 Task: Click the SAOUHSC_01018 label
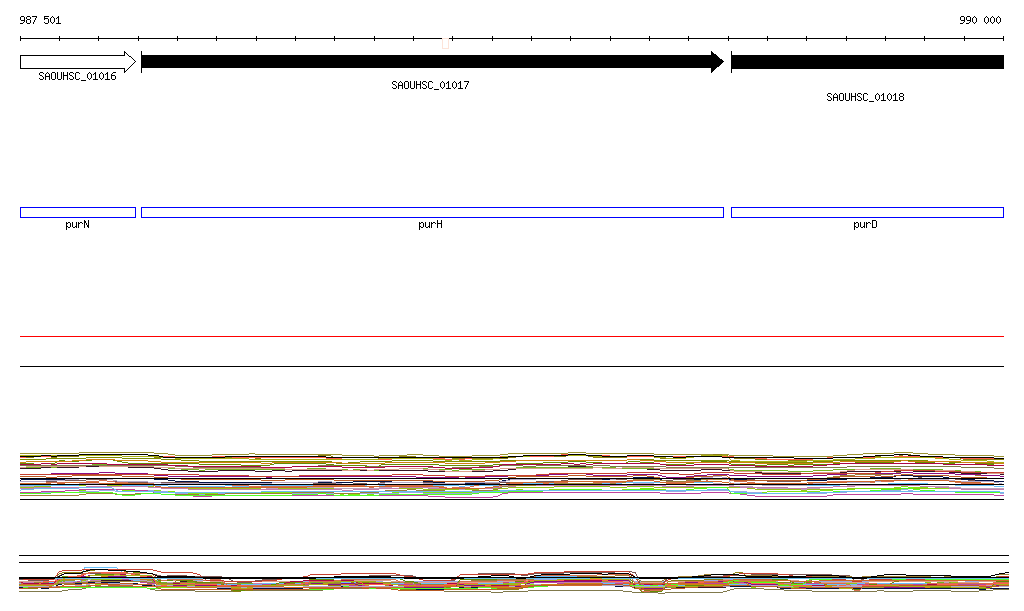pyautogui.click(x=865, y=97)
